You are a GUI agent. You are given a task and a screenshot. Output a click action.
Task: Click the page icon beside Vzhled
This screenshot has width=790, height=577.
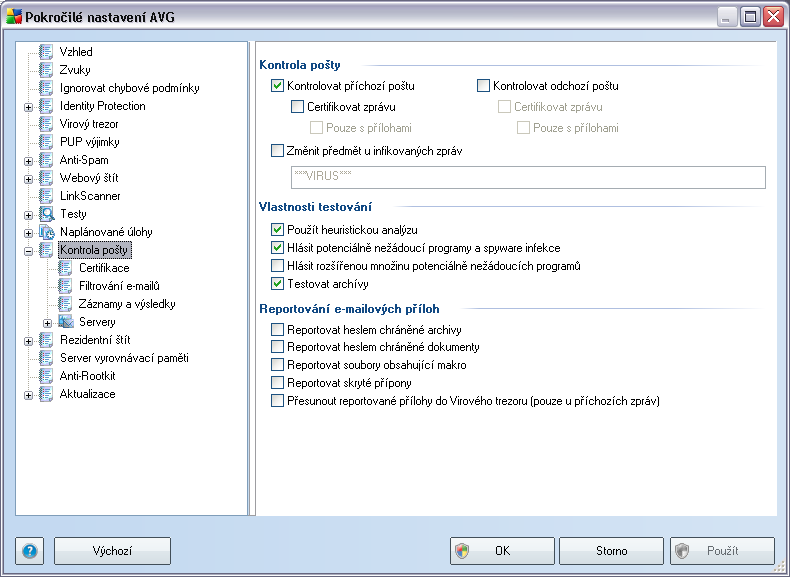46,52
